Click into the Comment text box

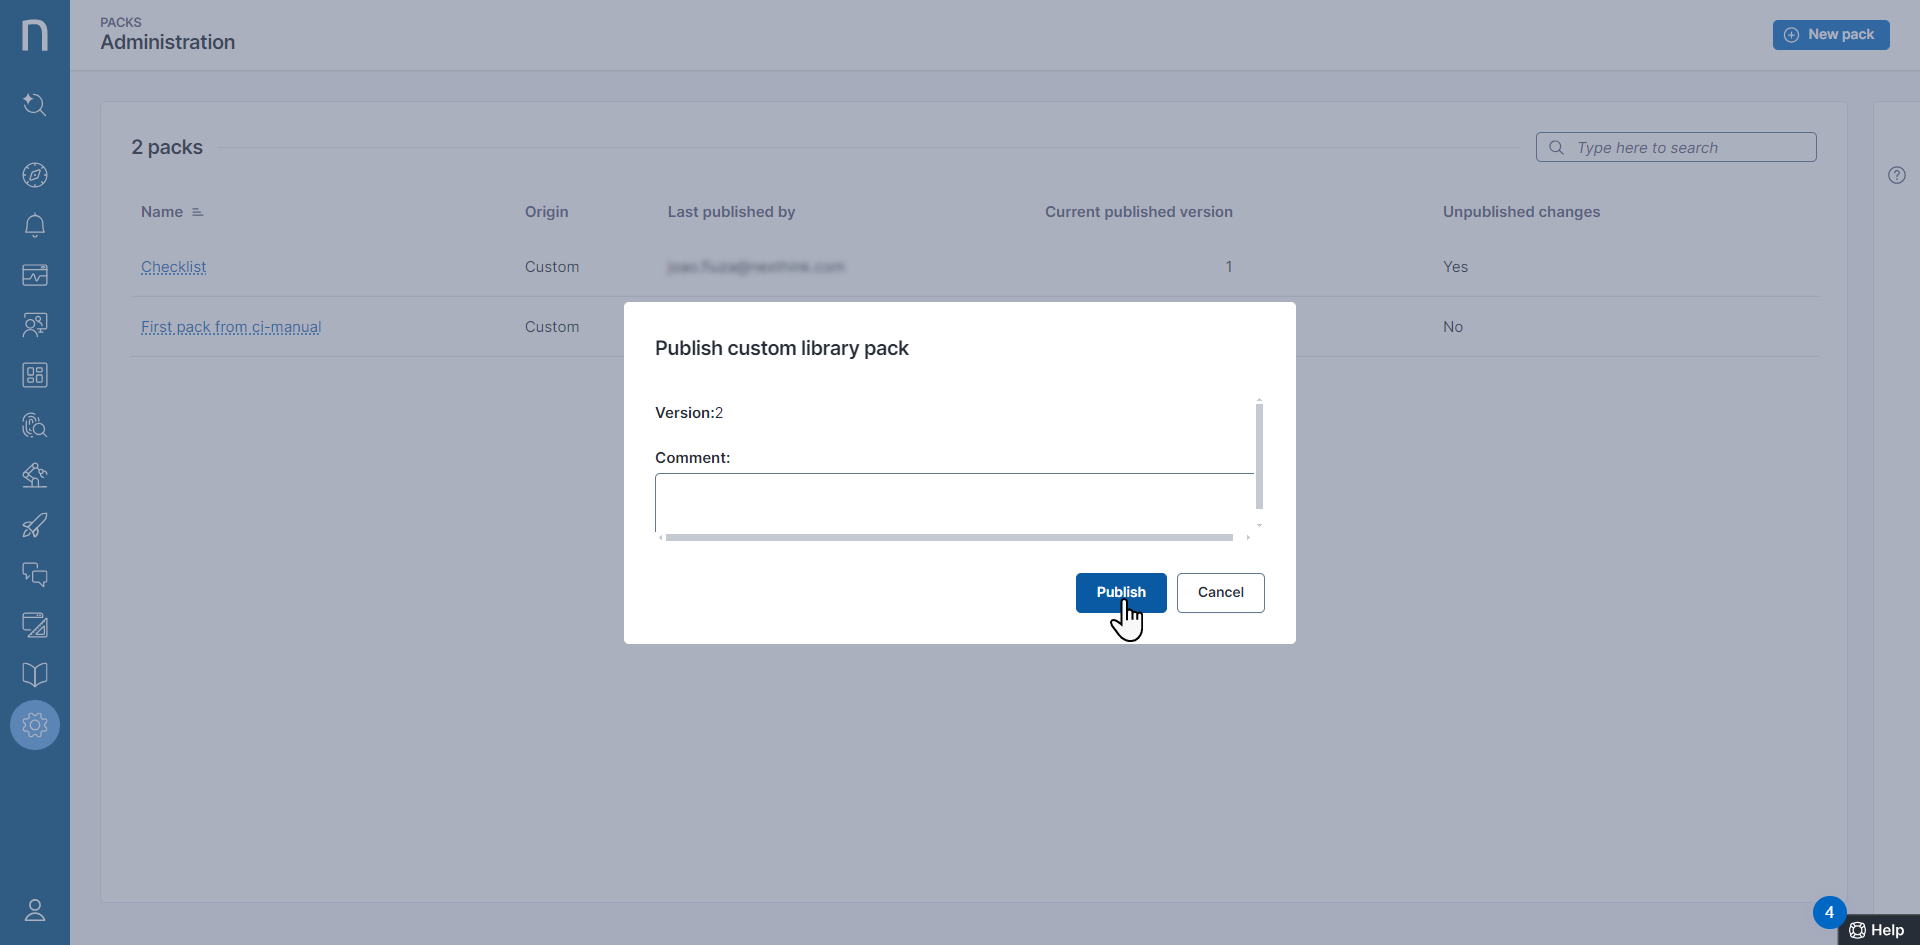pos(953,502)
